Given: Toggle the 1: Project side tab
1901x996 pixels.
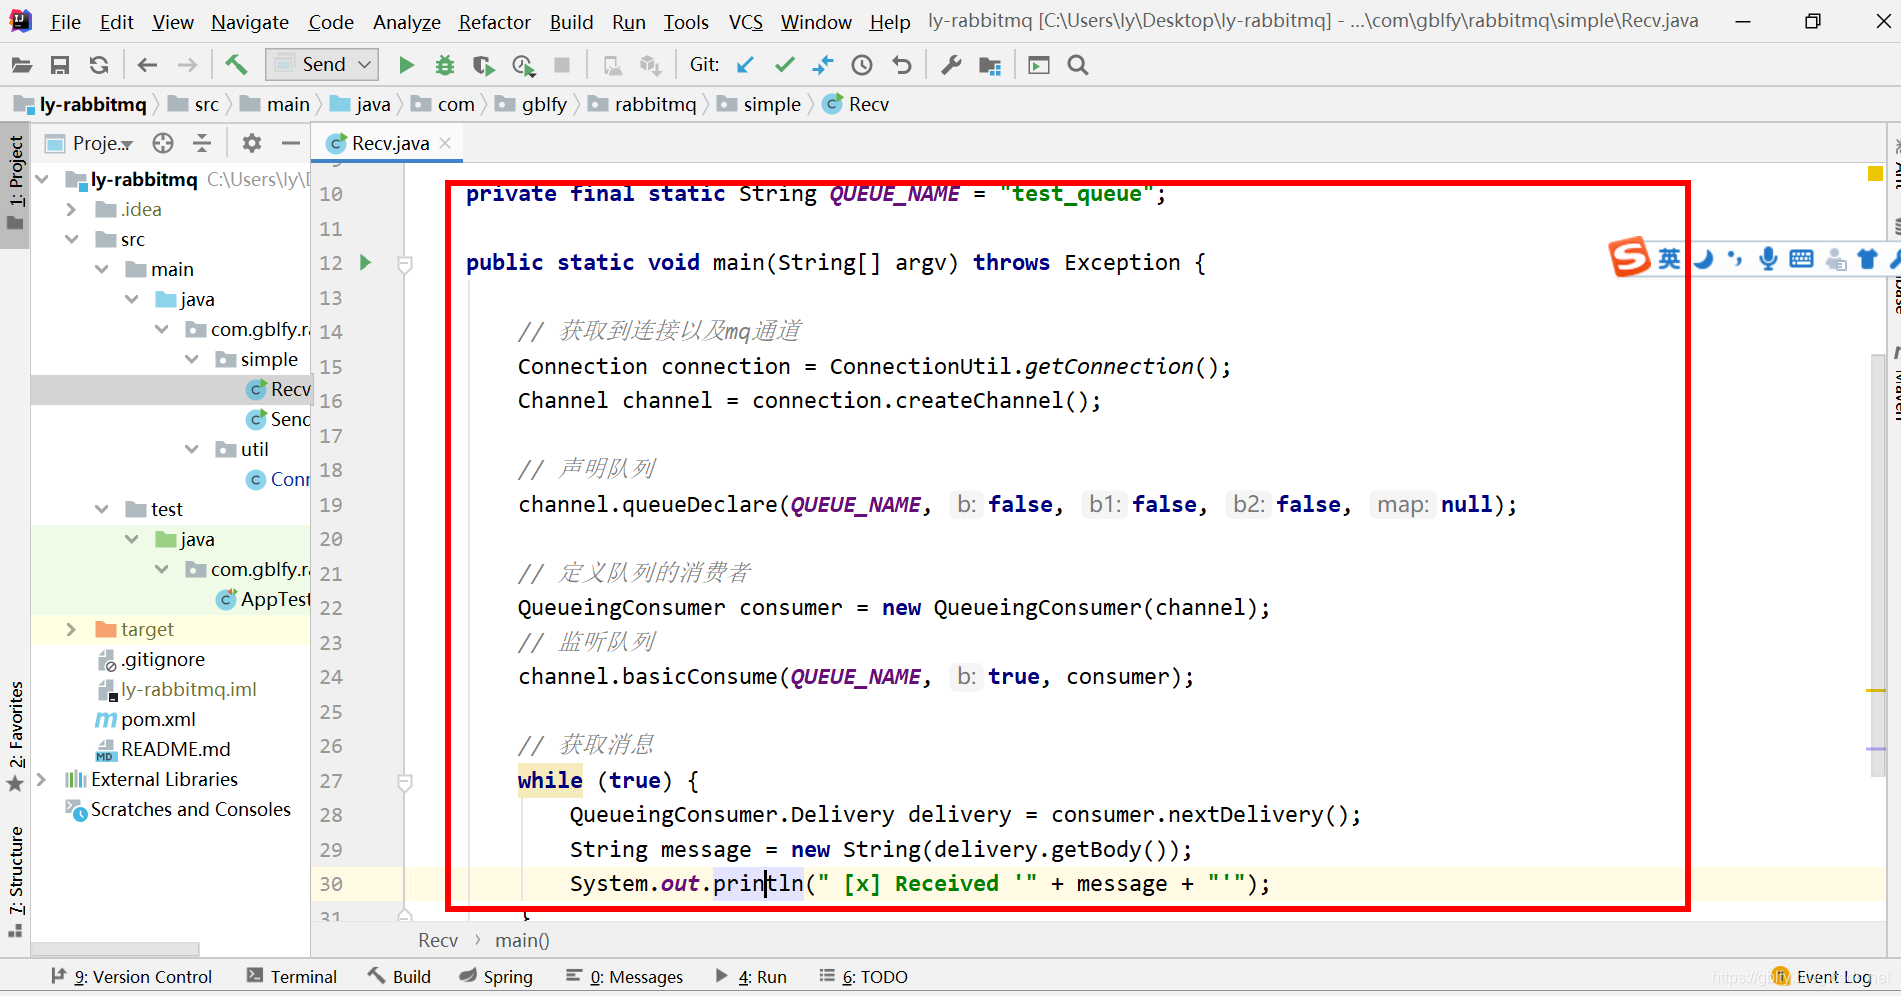Looking at the screenshot, I should tap(16, 183).
